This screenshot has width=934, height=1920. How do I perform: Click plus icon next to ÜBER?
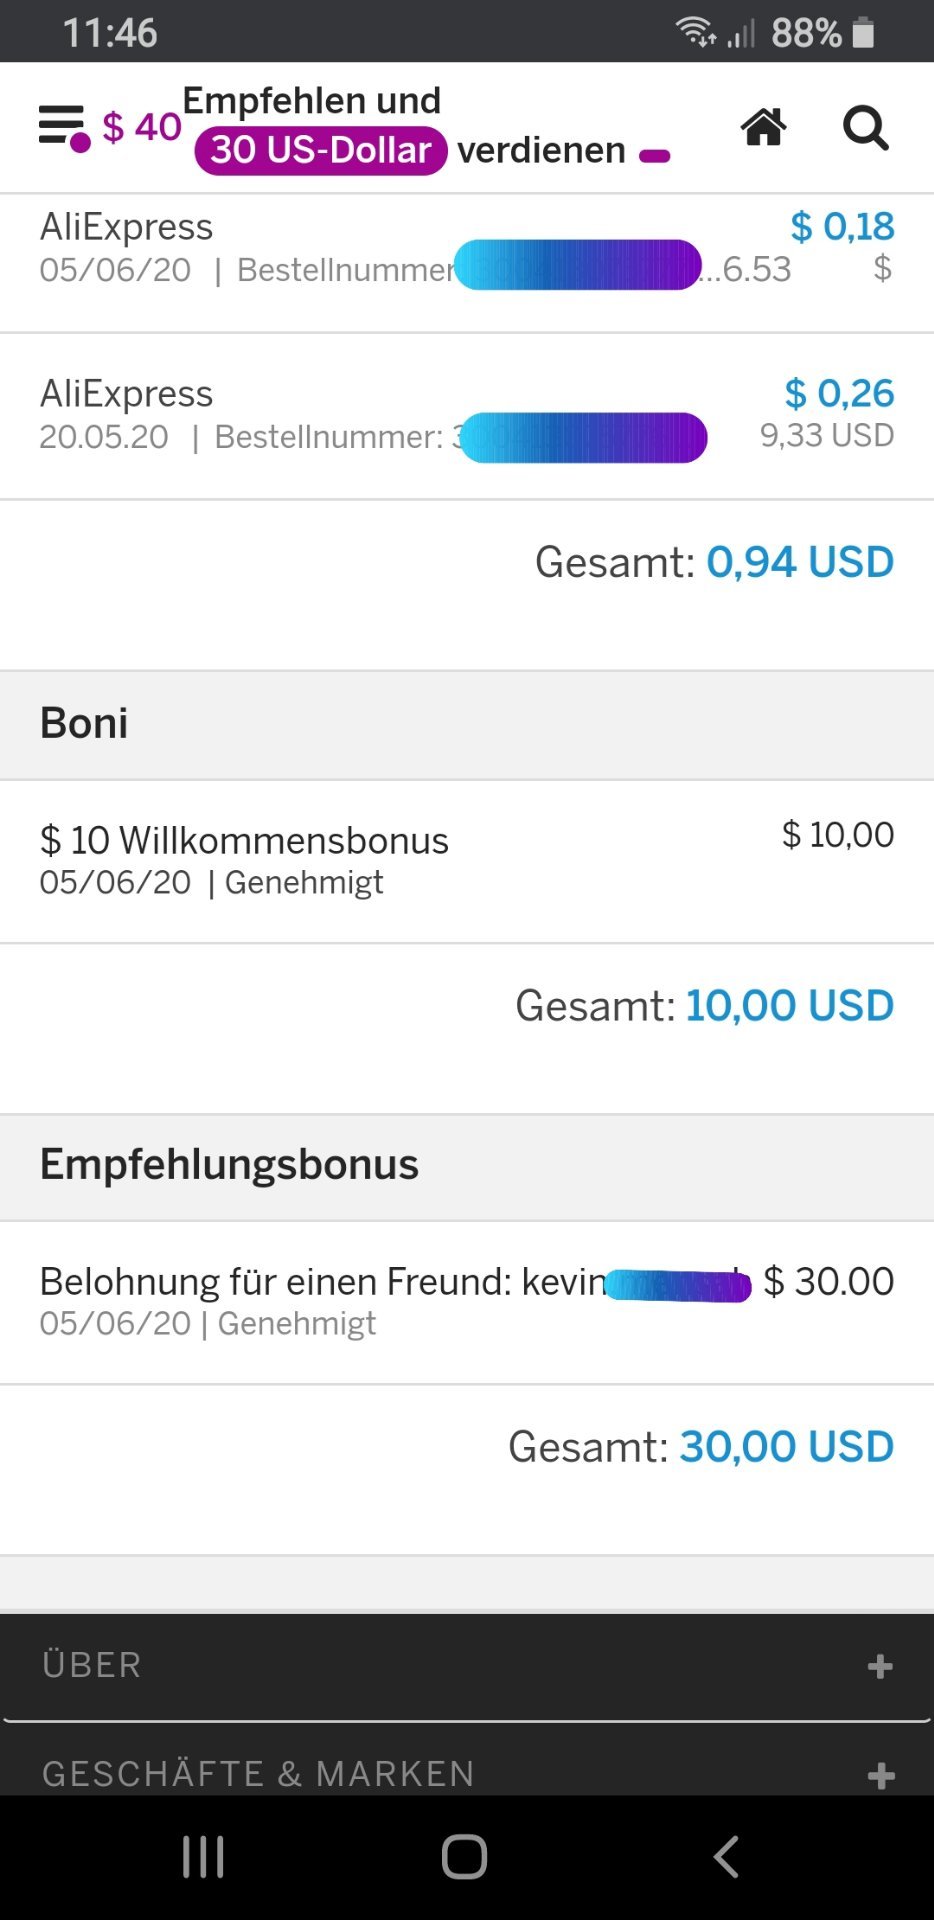coord(880,1666)
